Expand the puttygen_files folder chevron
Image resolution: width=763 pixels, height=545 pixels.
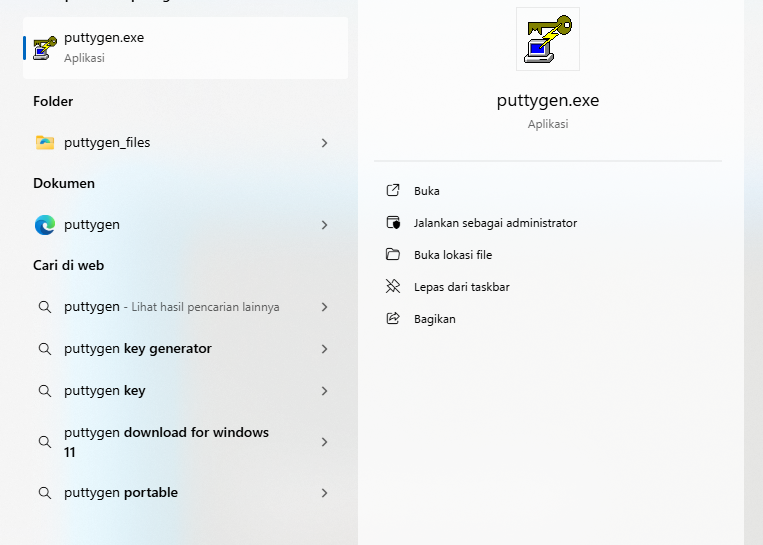[324, 143]
